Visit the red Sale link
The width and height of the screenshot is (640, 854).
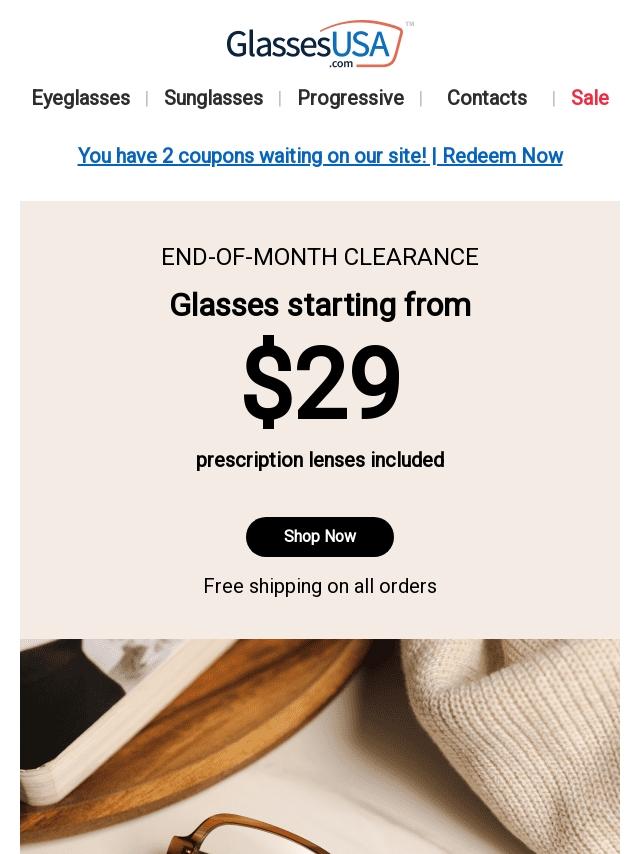[x=589, y=98]
